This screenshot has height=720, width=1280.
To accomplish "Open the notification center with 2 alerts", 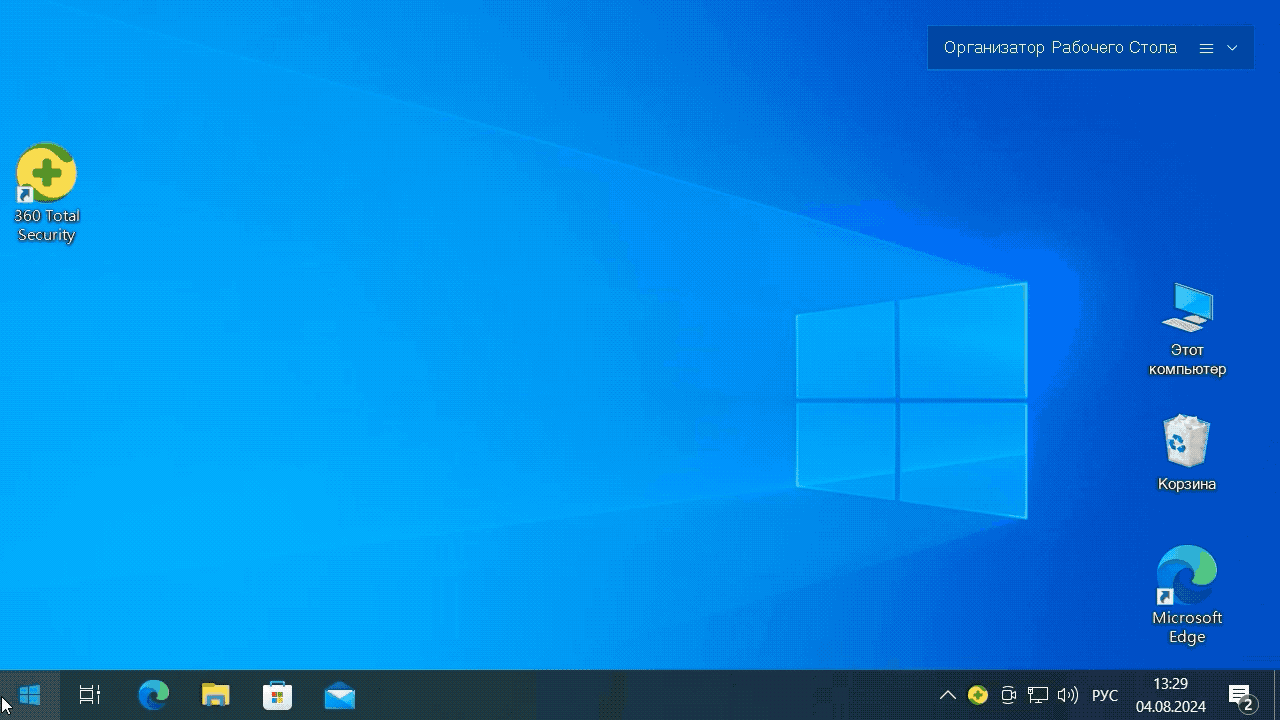I will [1241, 696].
